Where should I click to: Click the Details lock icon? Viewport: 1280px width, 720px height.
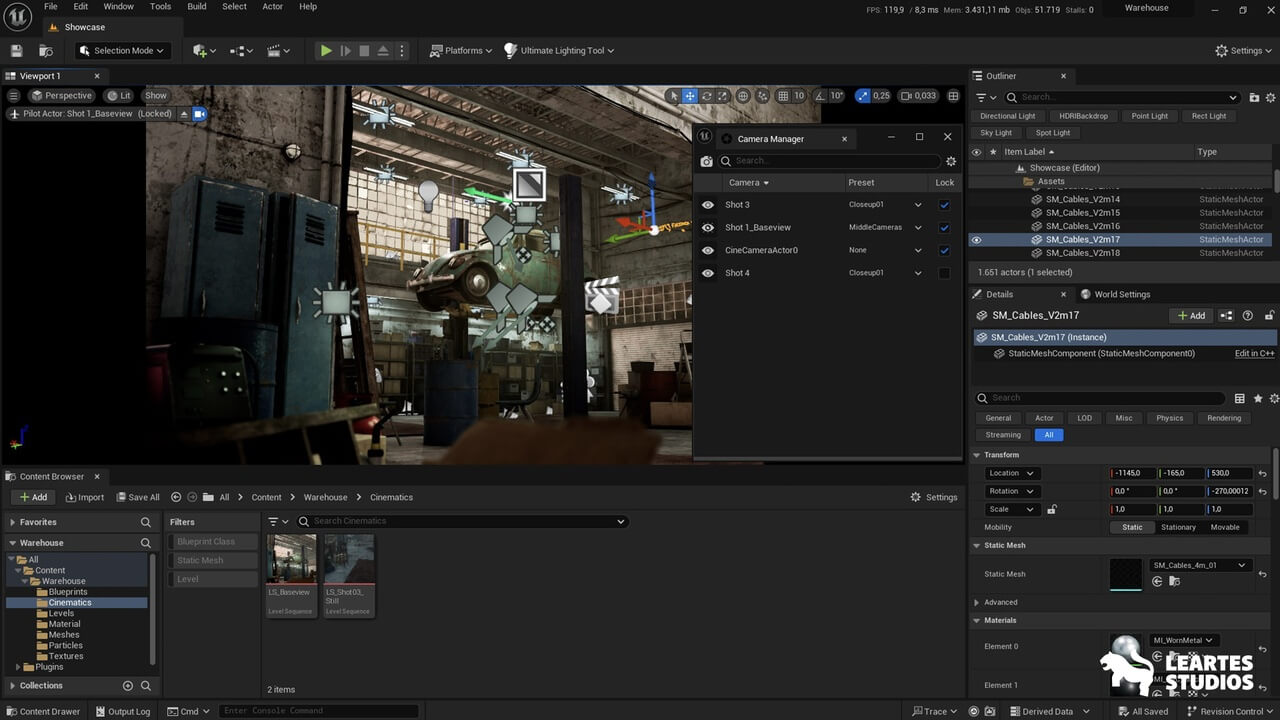(x=1270, y=316)
